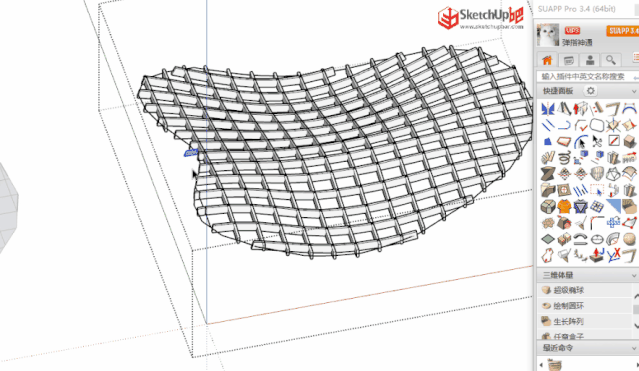
Task: Select the orange T-shirt icon
Action: tap(564, 206)
